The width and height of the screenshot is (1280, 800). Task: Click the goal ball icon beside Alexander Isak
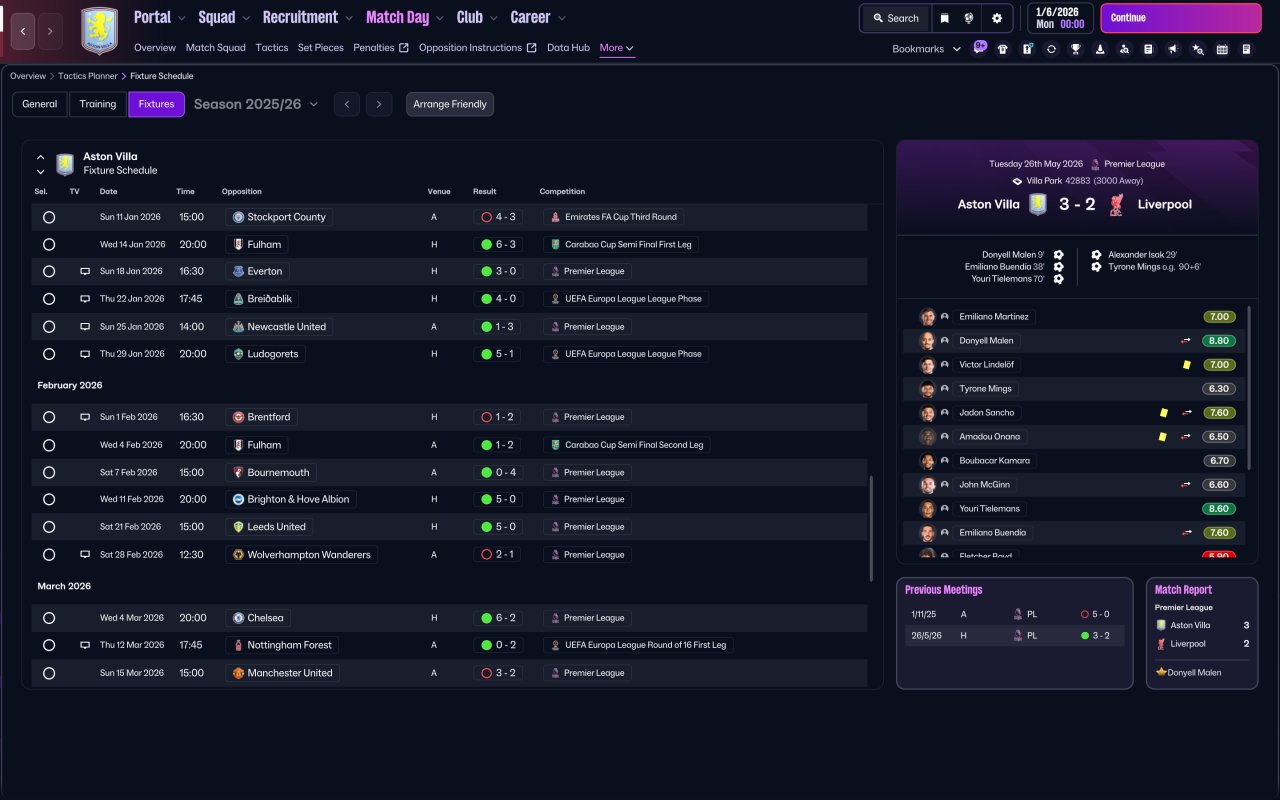point(1096,255)
